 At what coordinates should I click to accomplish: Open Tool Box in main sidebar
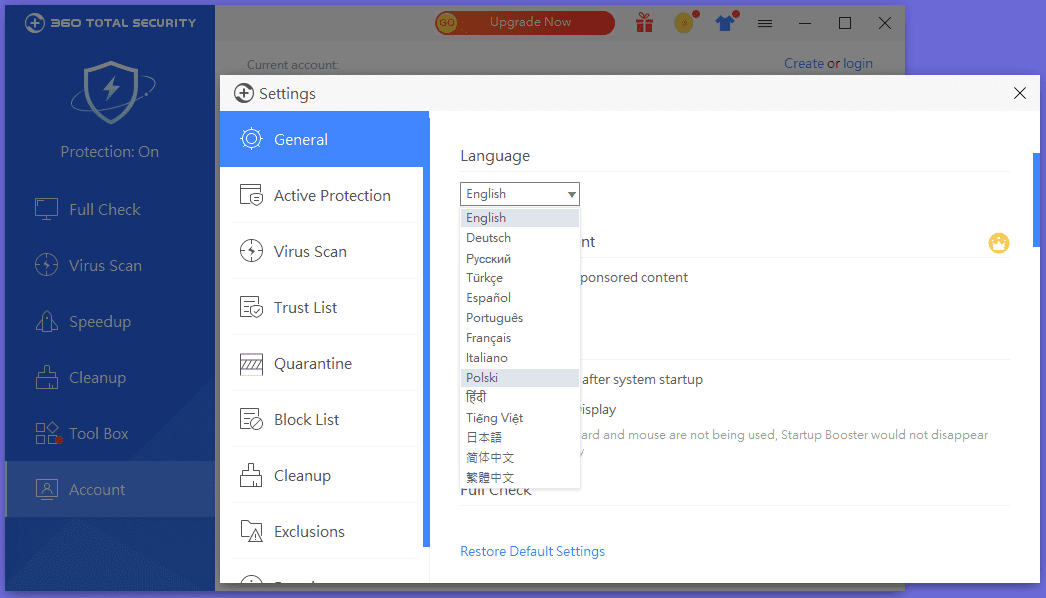[110, 434]
